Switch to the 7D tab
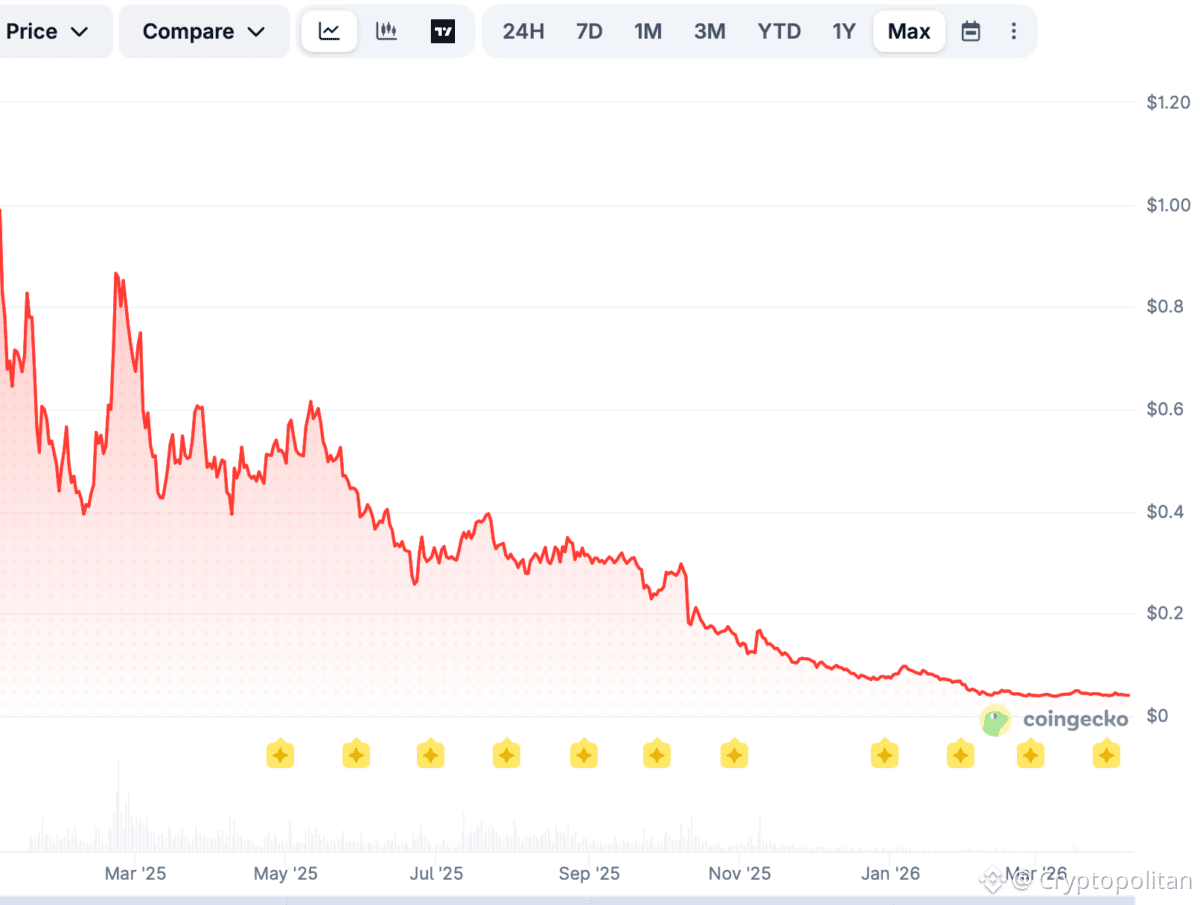The image size is (1200, 905). [589, 31]
